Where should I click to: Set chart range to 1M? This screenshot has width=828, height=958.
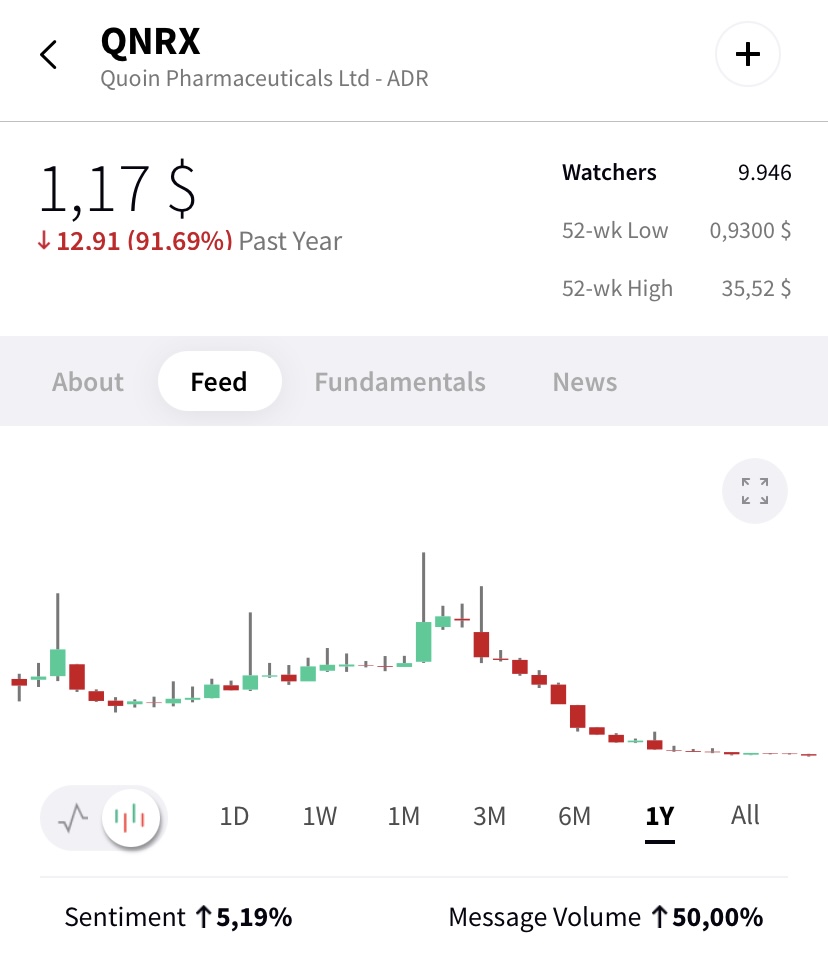click(404, 816)
